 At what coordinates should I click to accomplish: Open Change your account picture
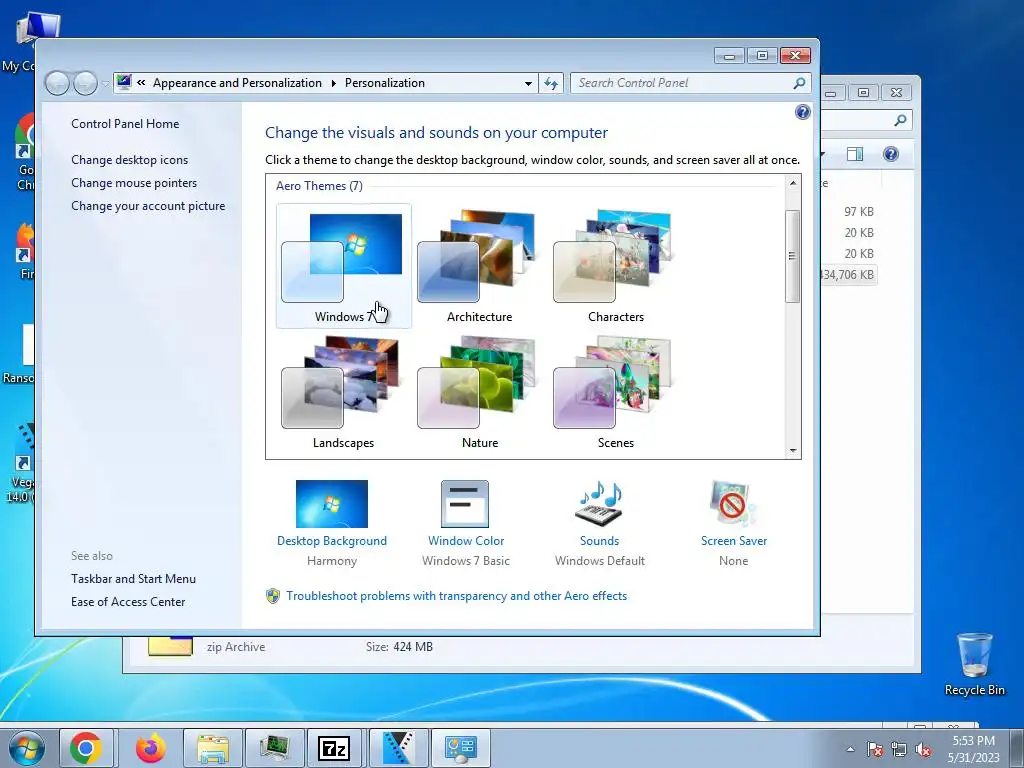148,206
